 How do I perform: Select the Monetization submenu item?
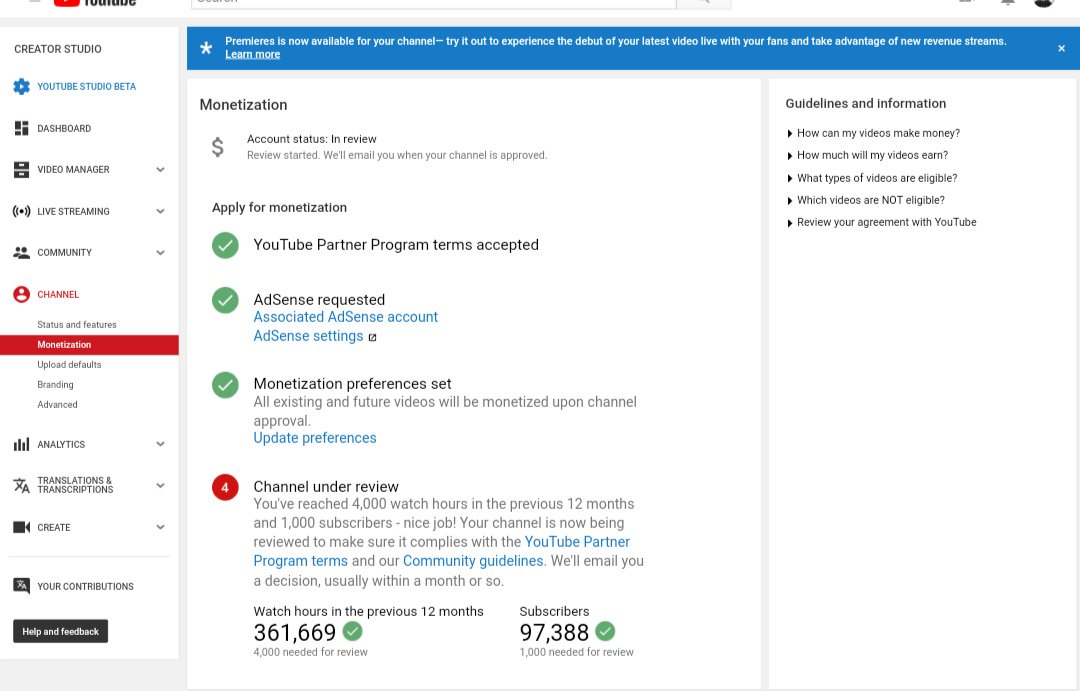pyautogui.click(x=90, y=344)
